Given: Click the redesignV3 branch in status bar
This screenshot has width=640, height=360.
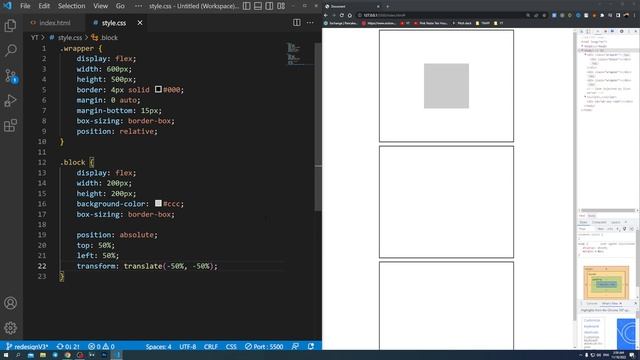Looking at the screenshot, I should point(28,347).
